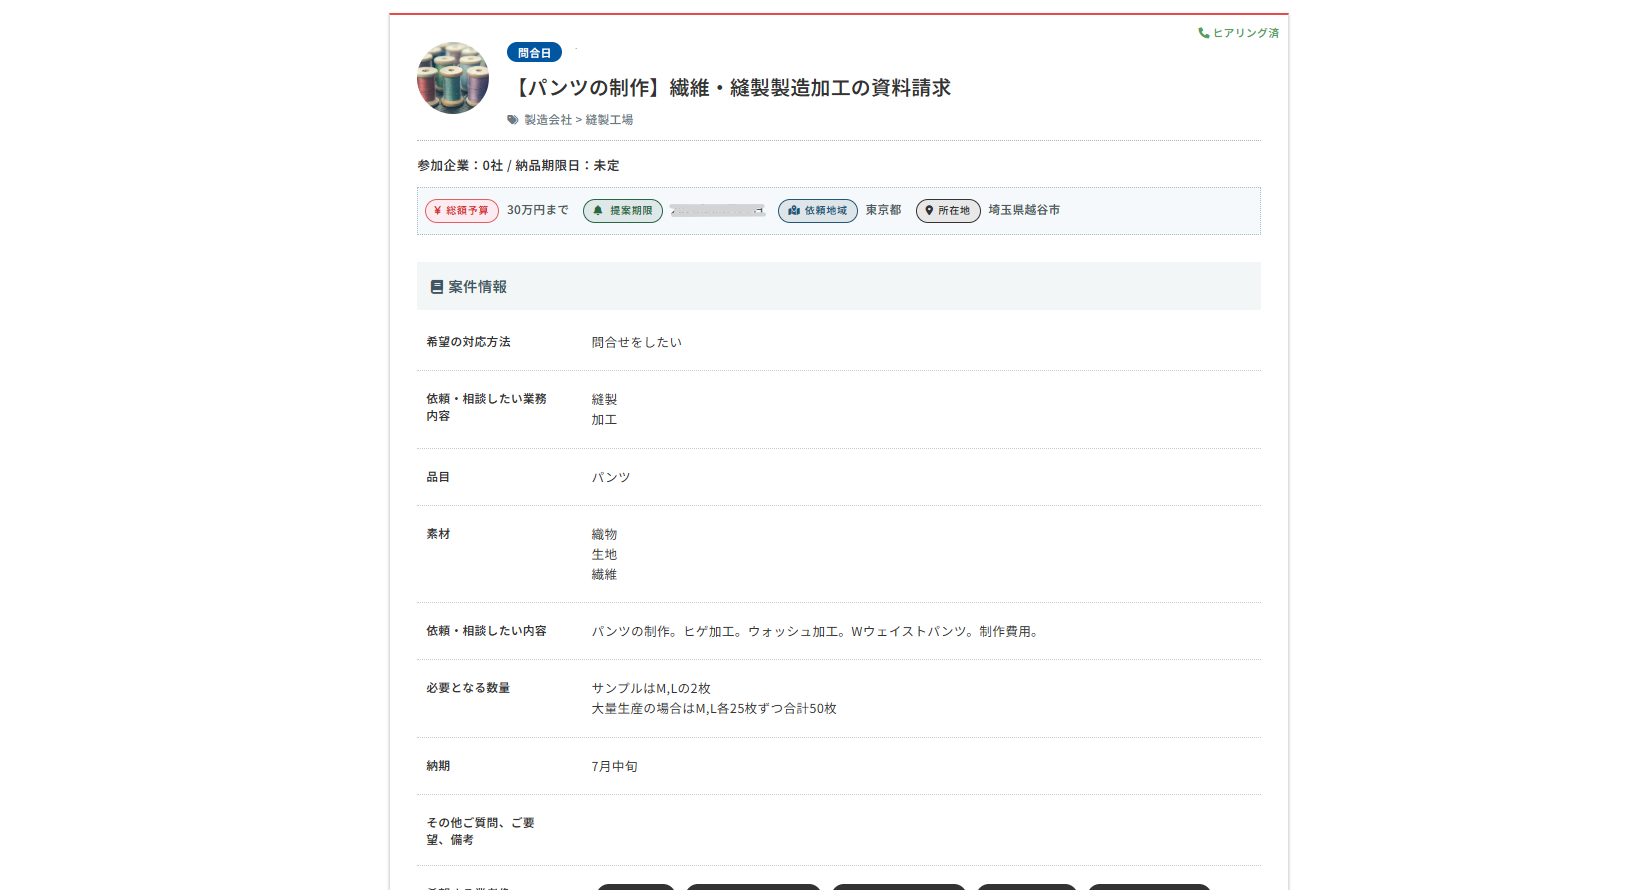Click the 納期 label
Viewport: 1651px width, 890px height.
438,766
